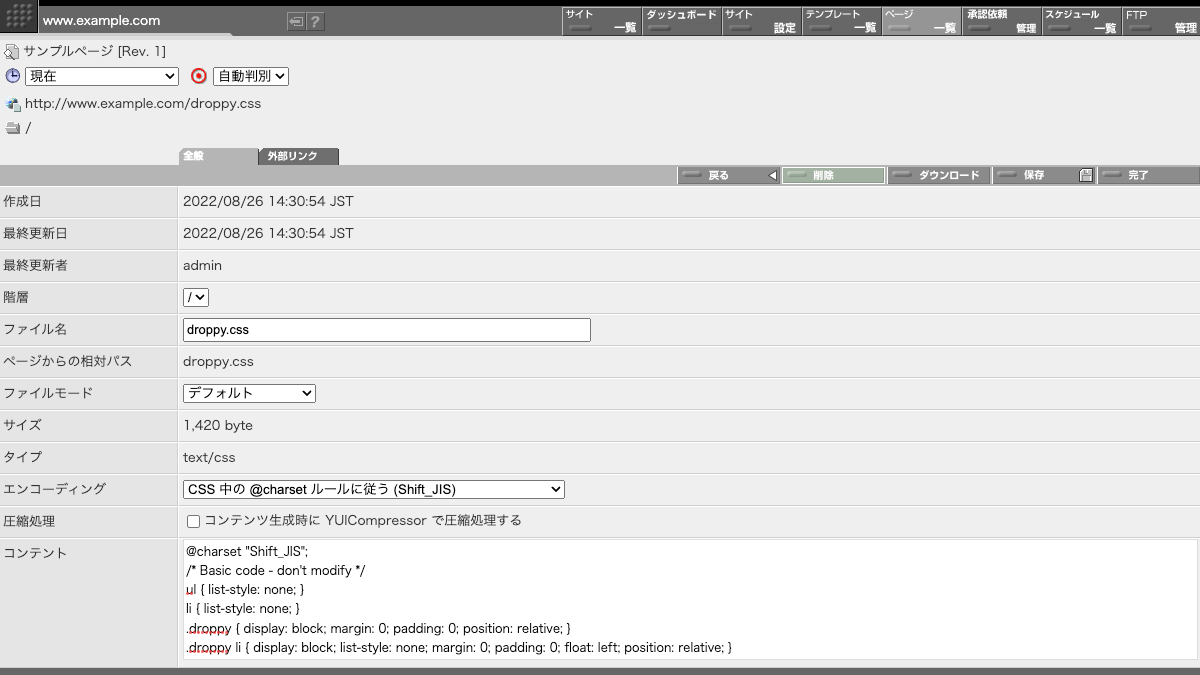Click the globe icon beside the URL

pos(13,104)
